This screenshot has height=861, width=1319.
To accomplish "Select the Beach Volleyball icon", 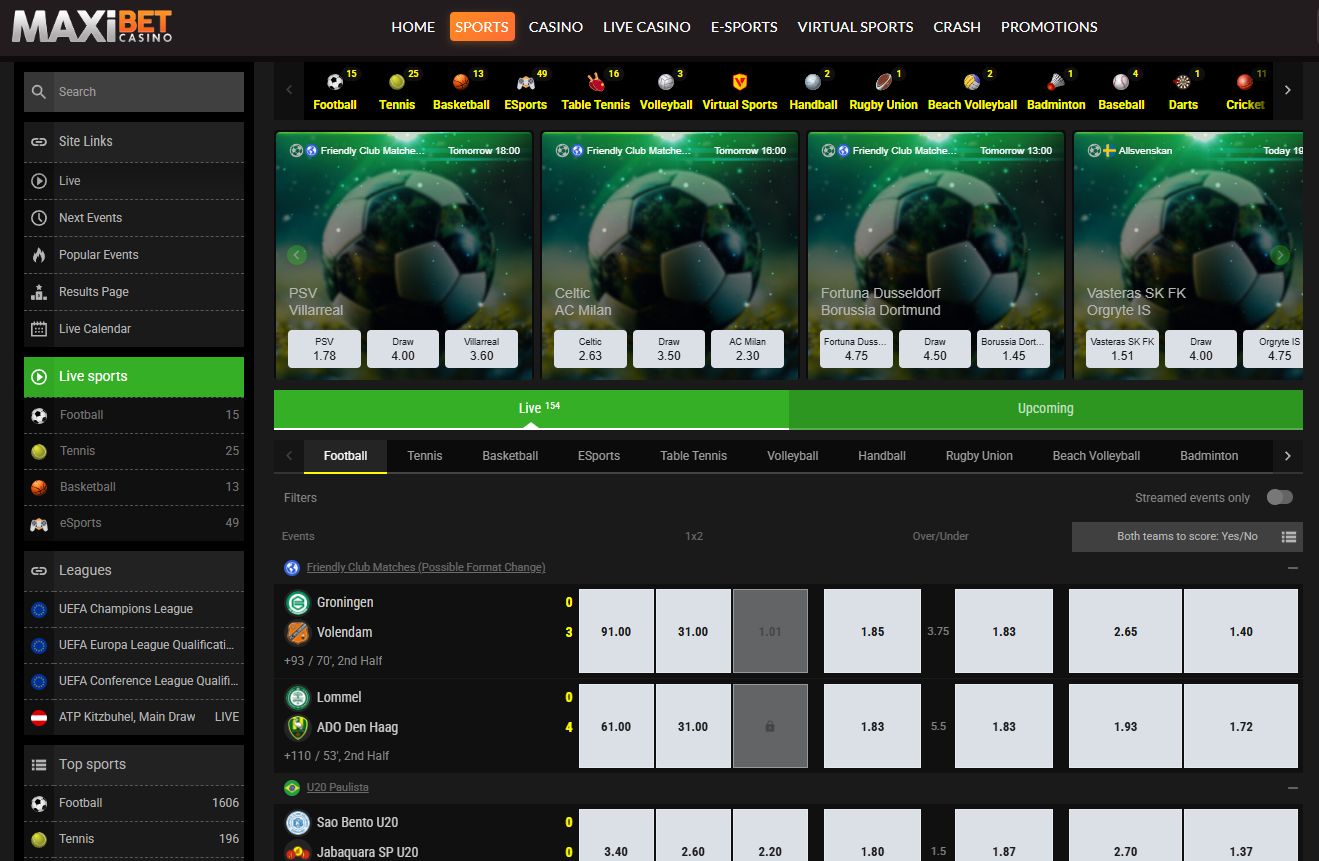I will pos(972,83).
